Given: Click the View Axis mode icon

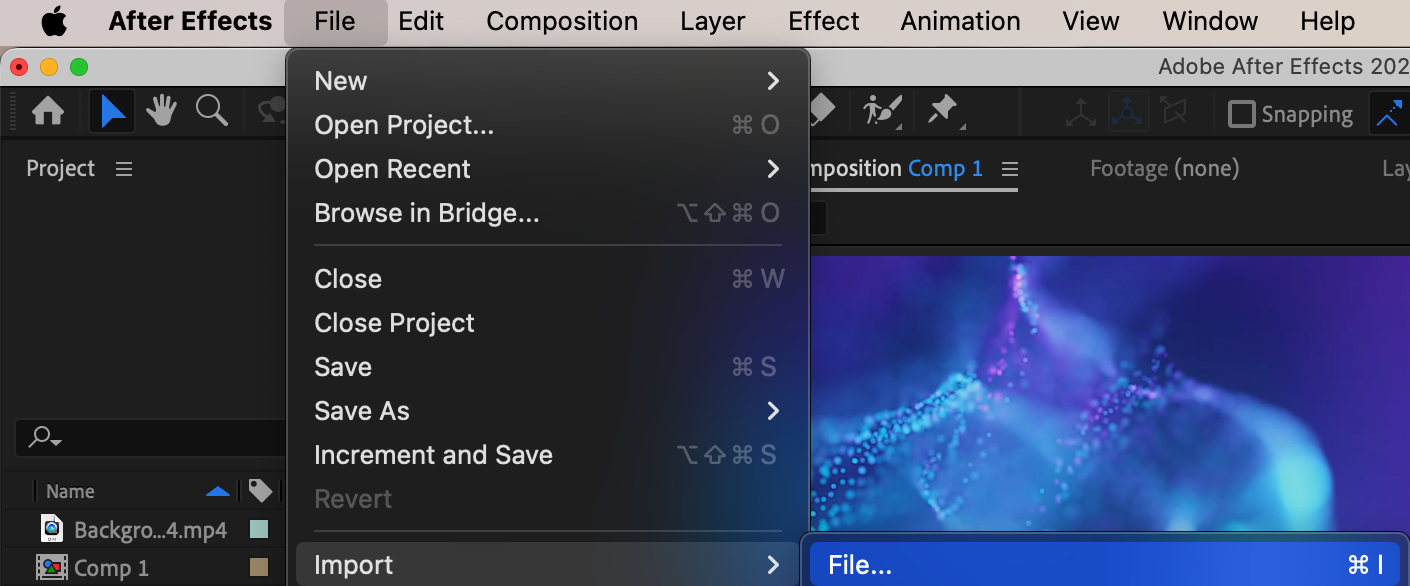Looking at the screenshot, I should click(1175, 113).
